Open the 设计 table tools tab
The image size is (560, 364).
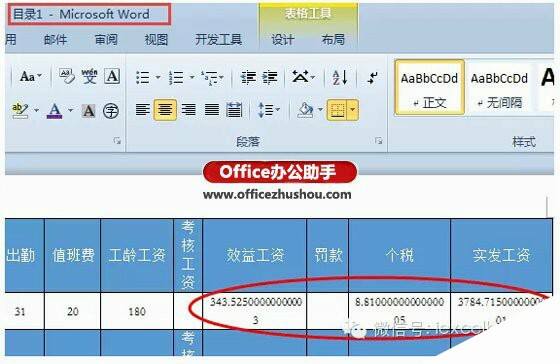[x=282, y=39]
